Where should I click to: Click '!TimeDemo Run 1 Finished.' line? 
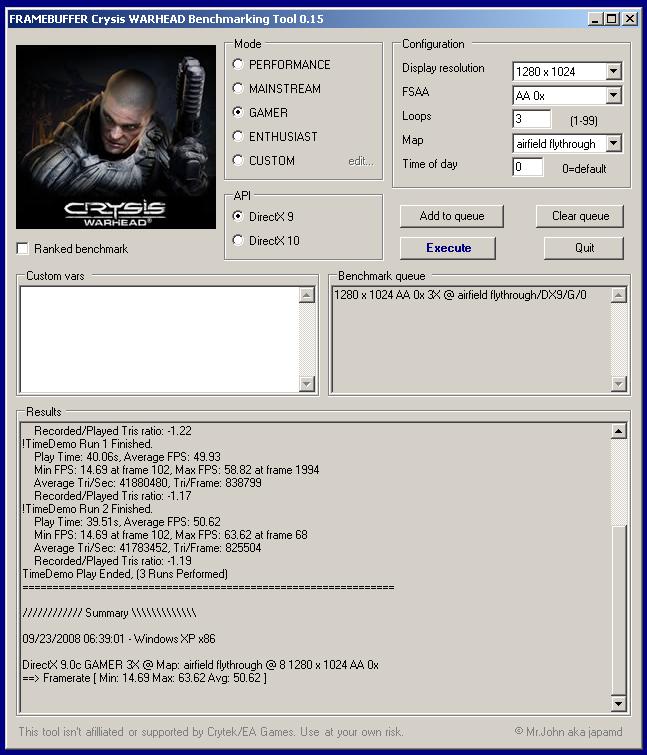click(x=87, y=444)
